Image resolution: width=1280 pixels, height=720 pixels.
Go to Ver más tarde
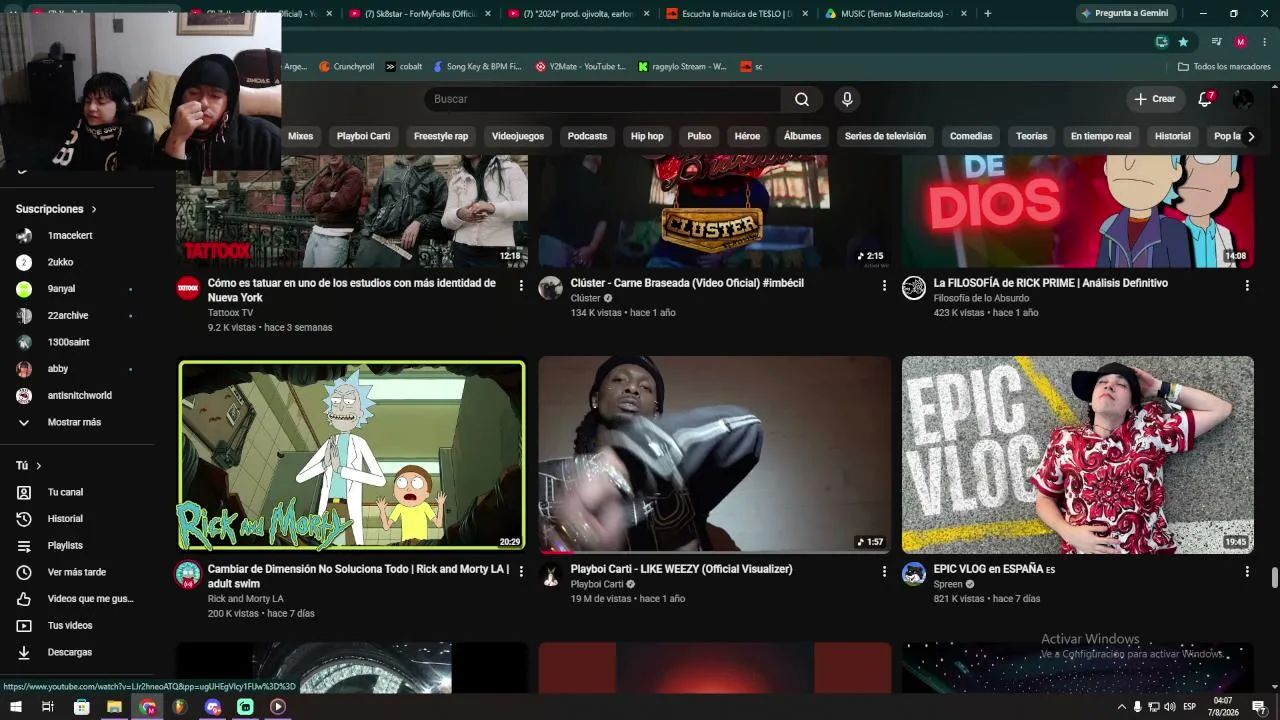pos(77,572)
